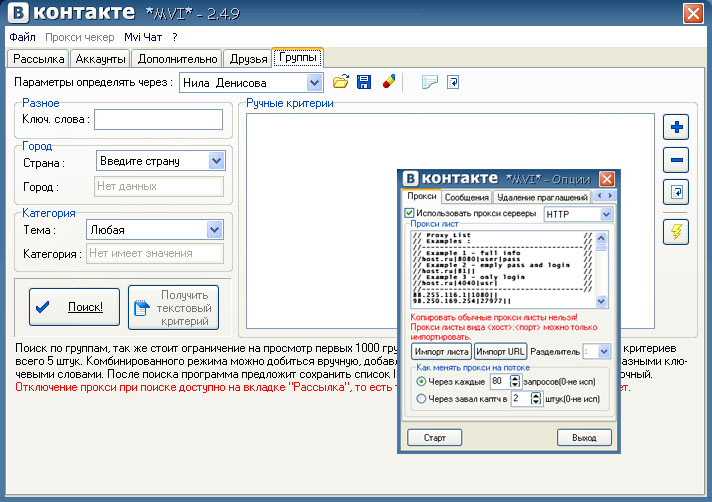
Task: Open the HTTP proxy type dropdown
Action: tap(606, 214)
